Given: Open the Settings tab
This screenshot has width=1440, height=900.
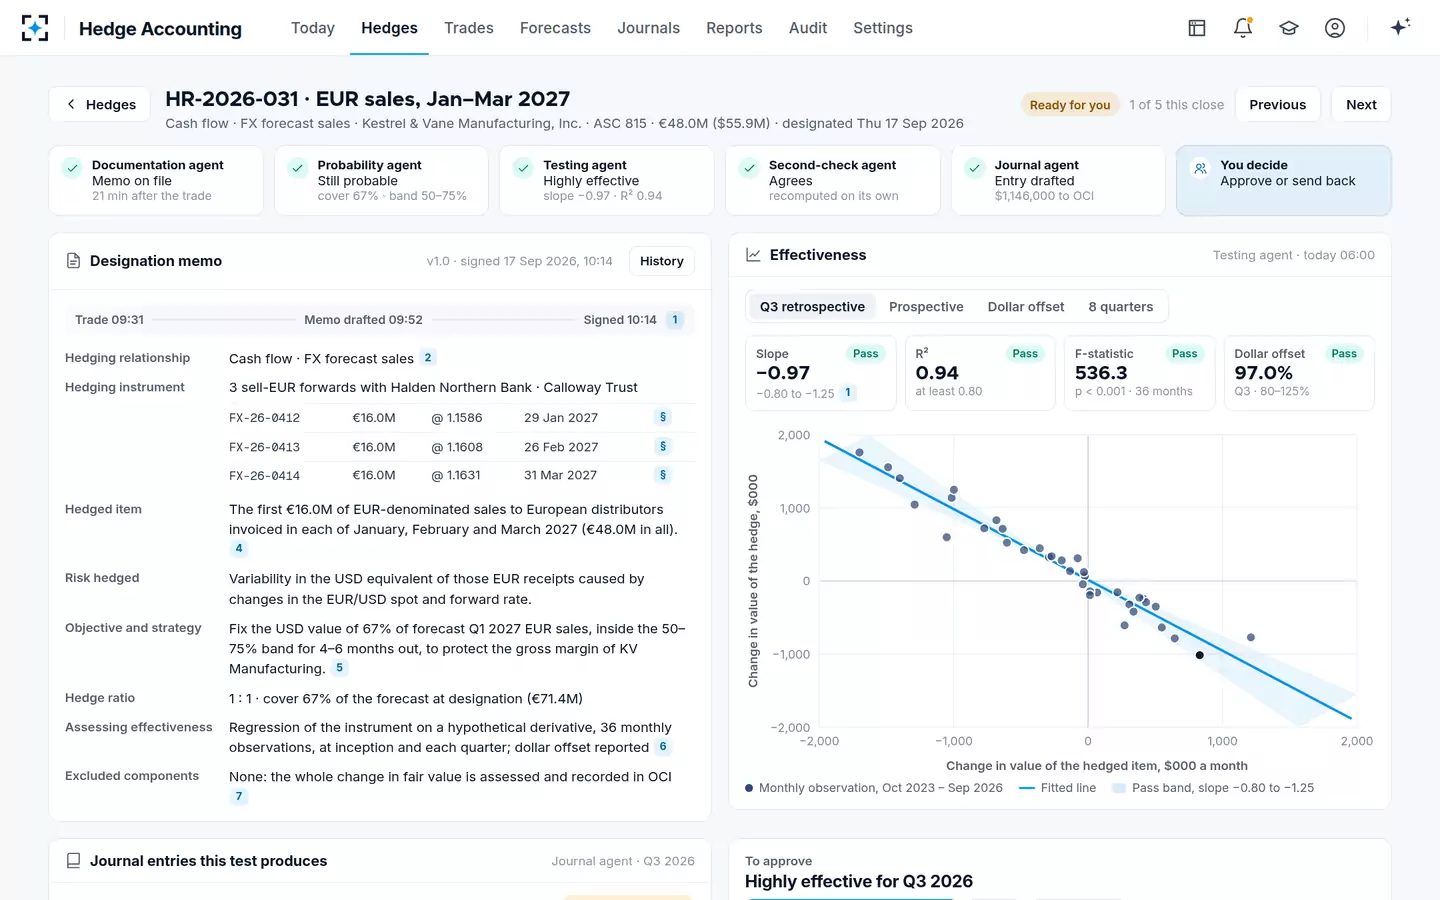Looking at the screenshot, I should 883,28.
